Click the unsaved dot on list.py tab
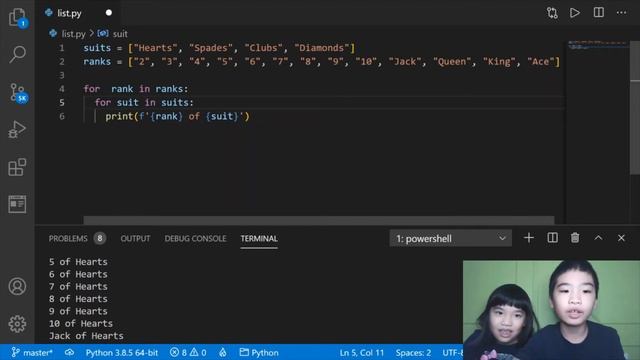The image size is (640, 360). pyautogui.click(x=109, y=13)
